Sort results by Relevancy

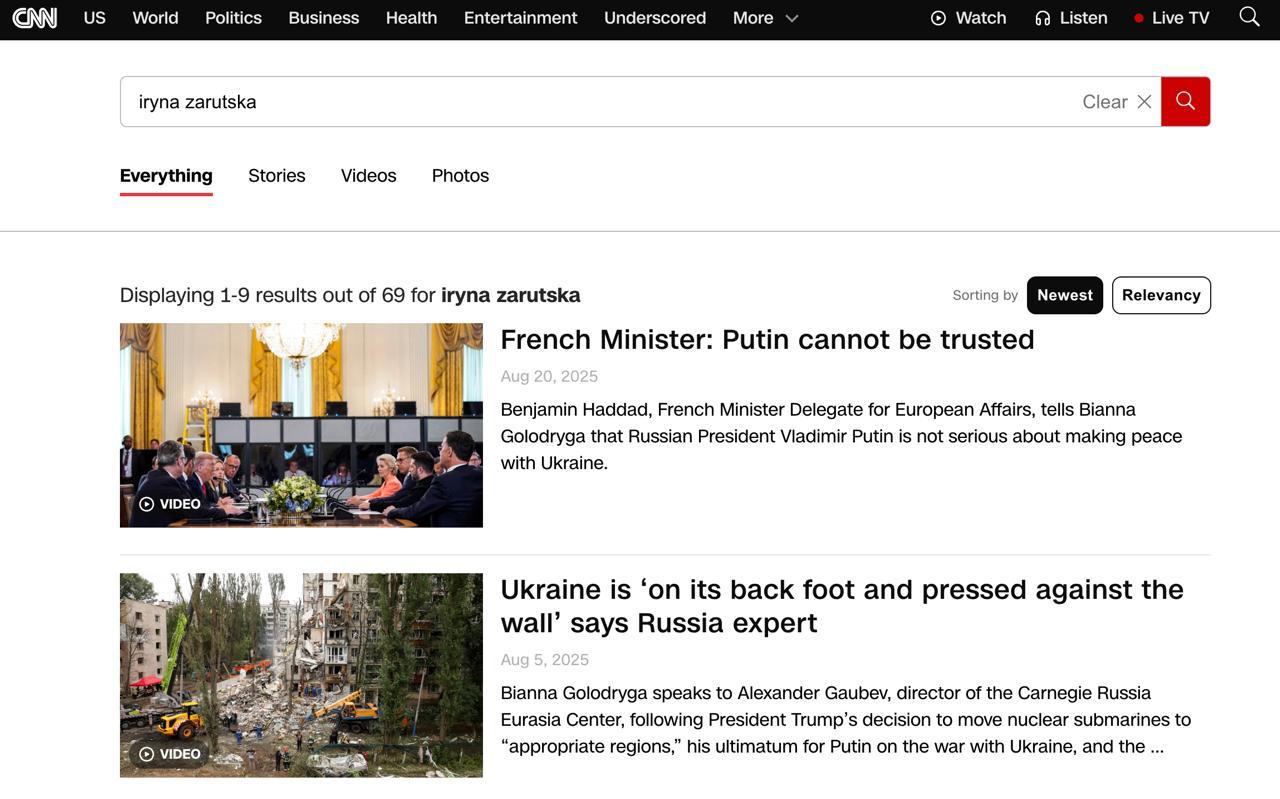(x=1160, y=295)
